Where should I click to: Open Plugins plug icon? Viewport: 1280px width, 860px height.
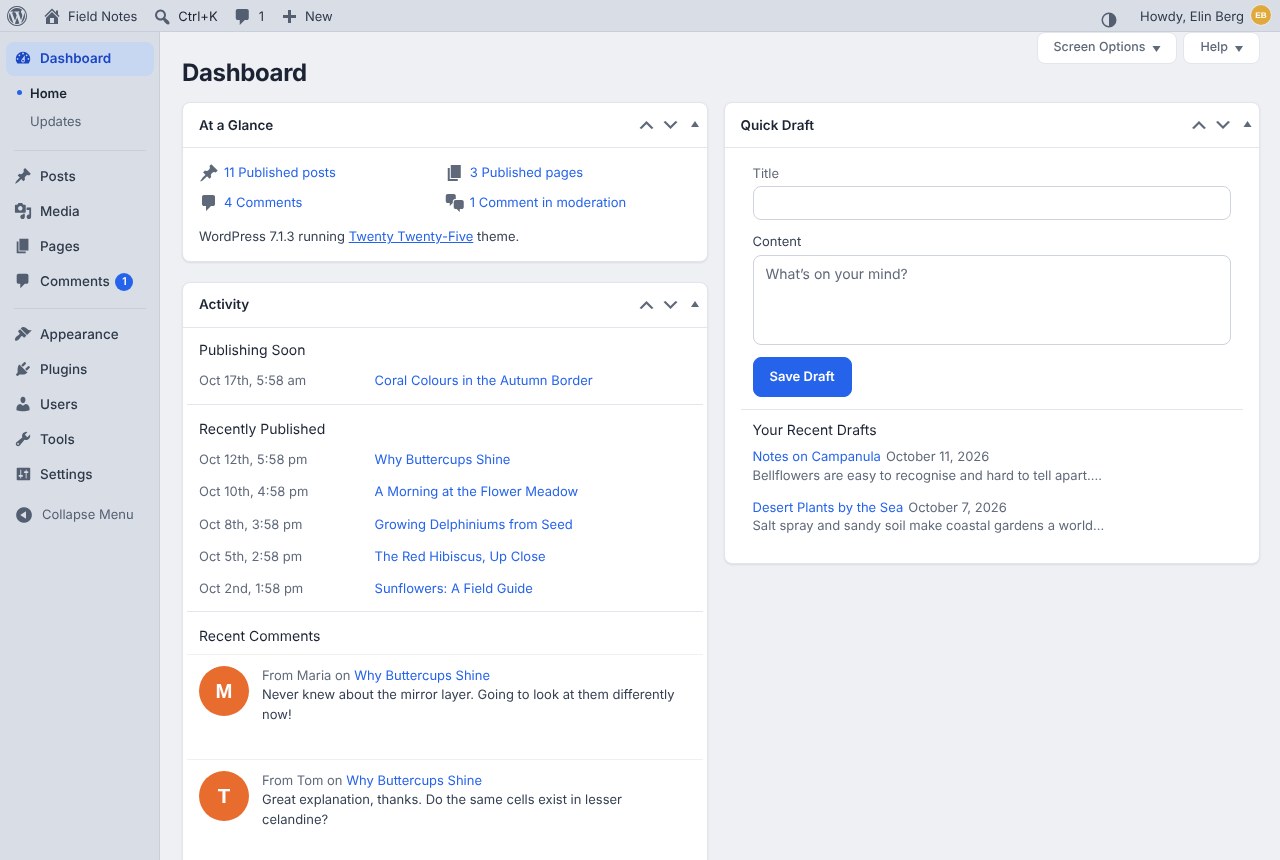click(23, 369)
